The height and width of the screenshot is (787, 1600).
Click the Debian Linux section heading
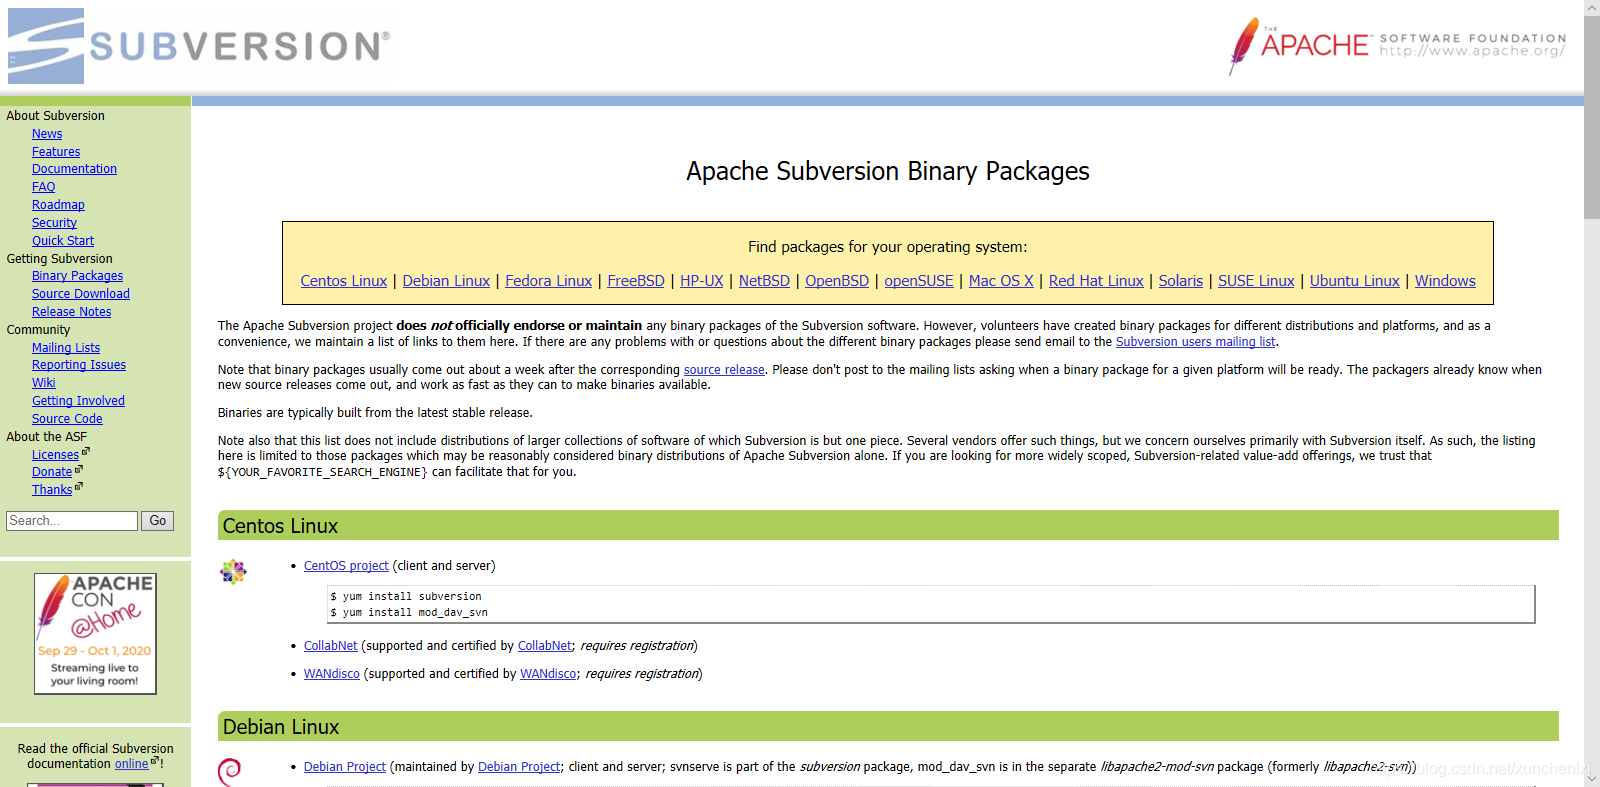click(x=281, y=727)
